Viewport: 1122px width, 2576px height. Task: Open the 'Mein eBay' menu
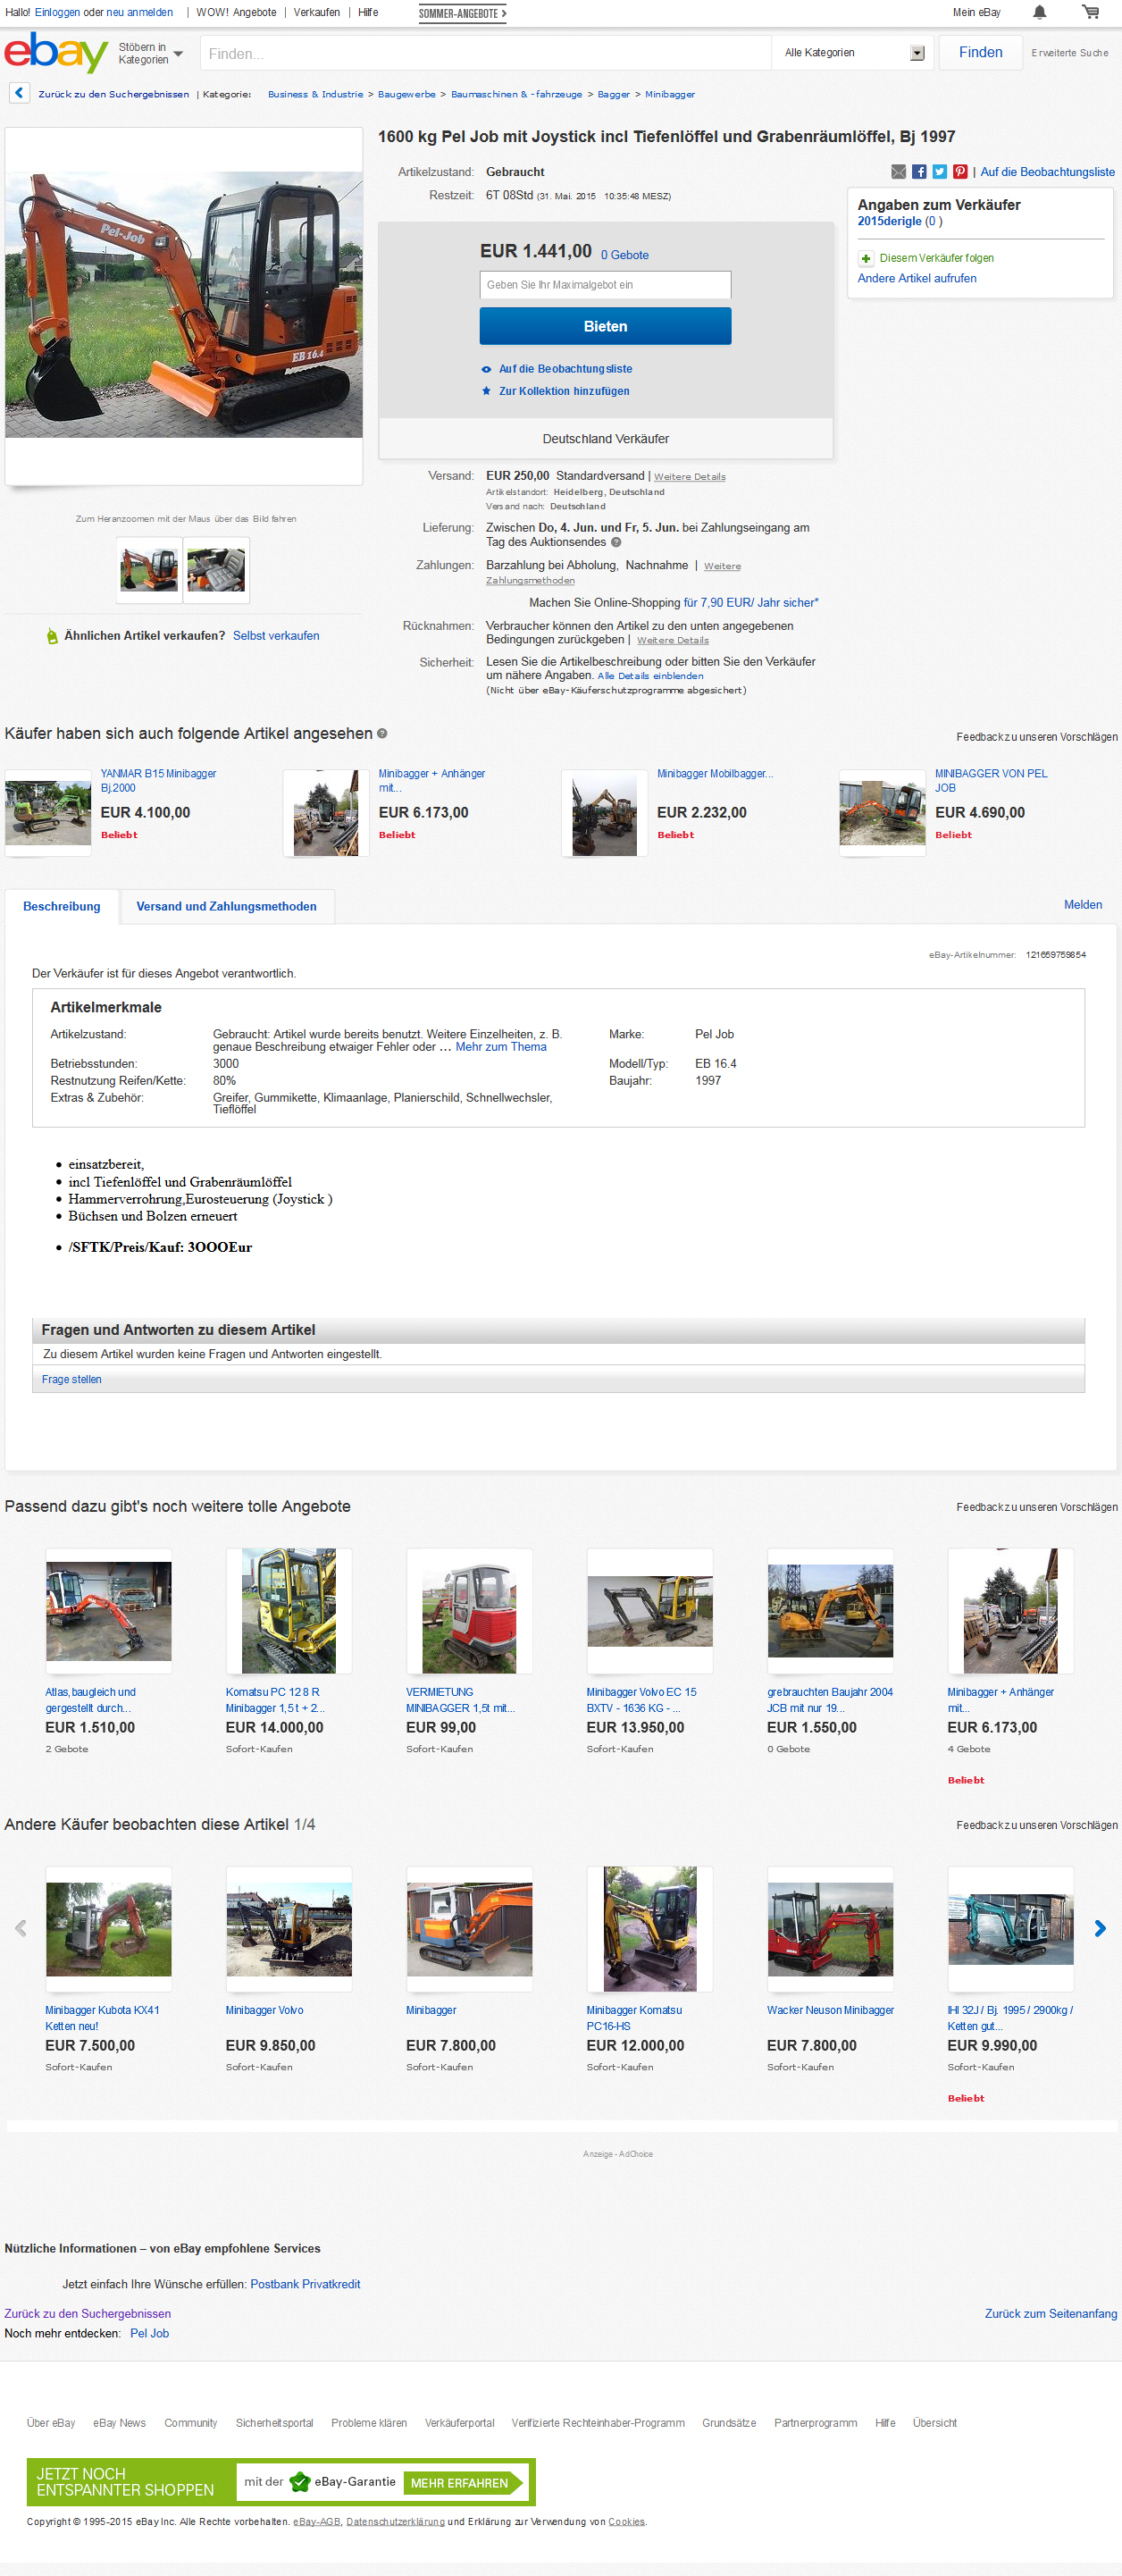click(976, 12)
